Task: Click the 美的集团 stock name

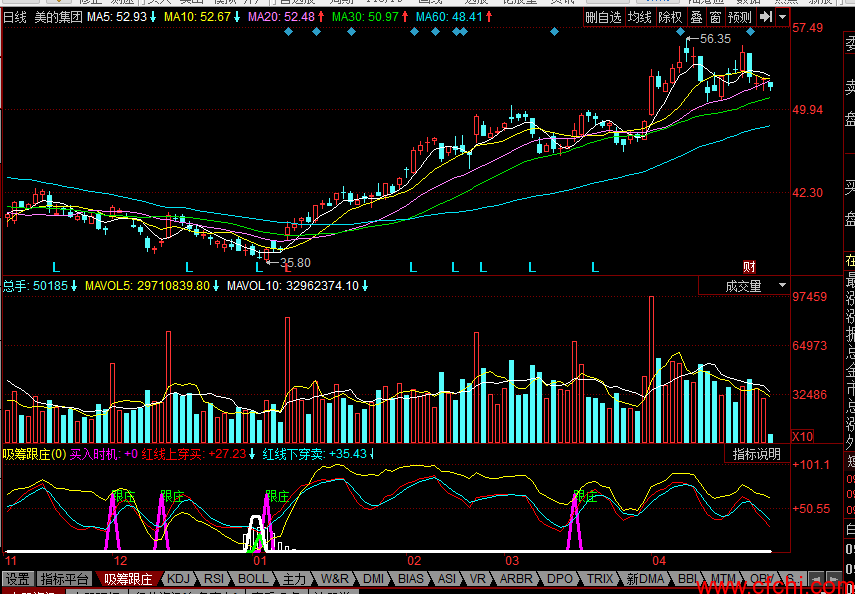Action: click(x=58, y=17)
